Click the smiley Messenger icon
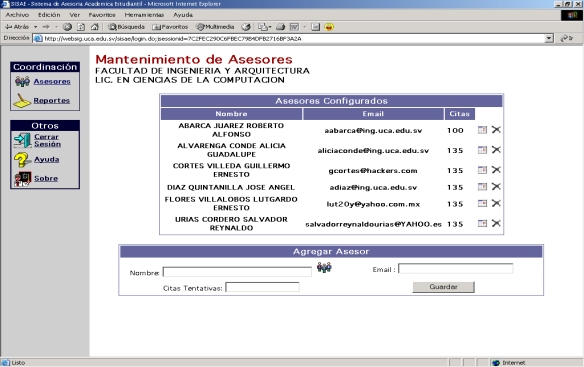Viewport: 584px width, 367px height. click(329, 27)
